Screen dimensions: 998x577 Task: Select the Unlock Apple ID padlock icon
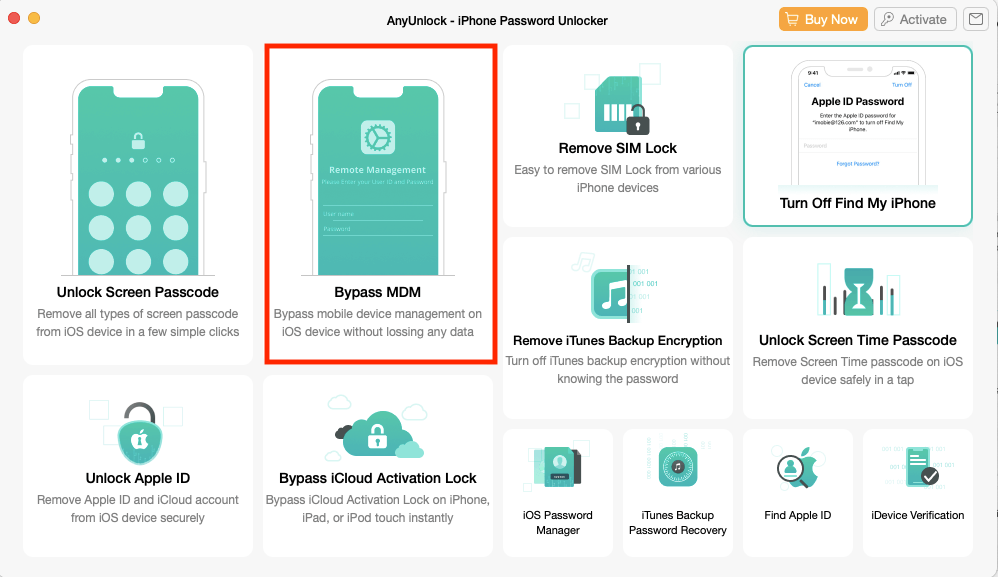click(137, 435)
